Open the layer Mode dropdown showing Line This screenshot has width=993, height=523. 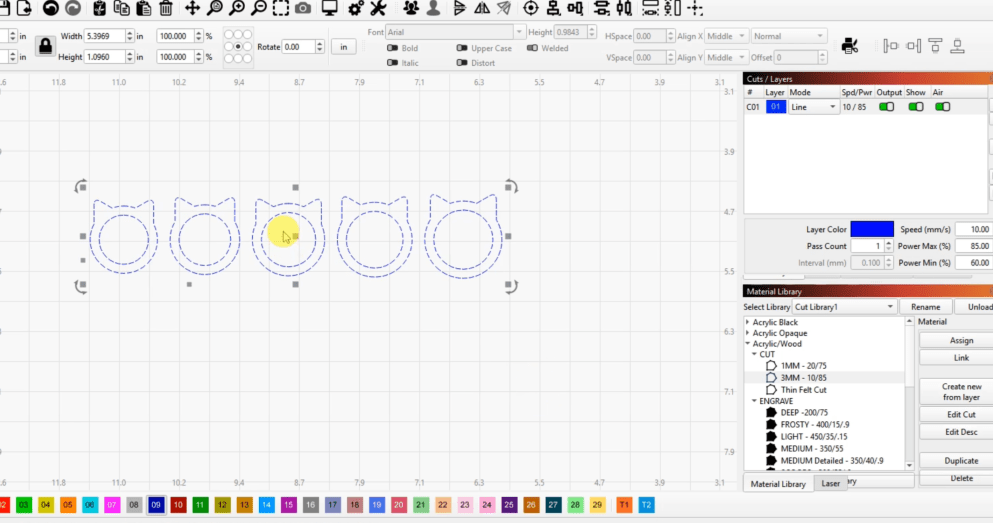(x=813, y=107)
